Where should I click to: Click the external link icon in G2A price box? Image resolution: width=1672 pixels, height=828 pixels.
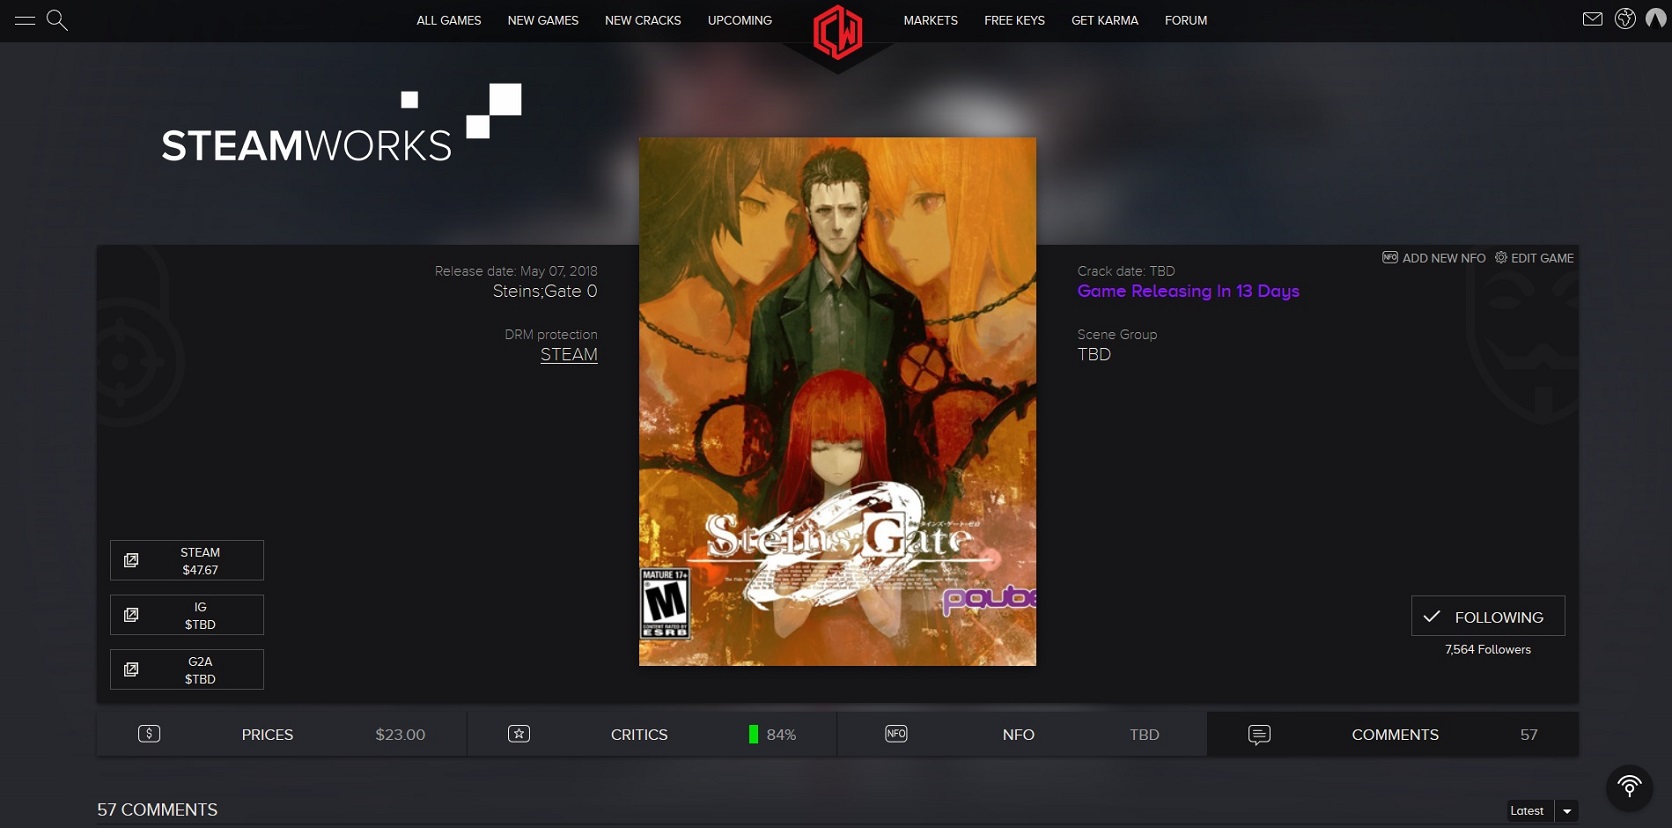click(x=131, y=669)
